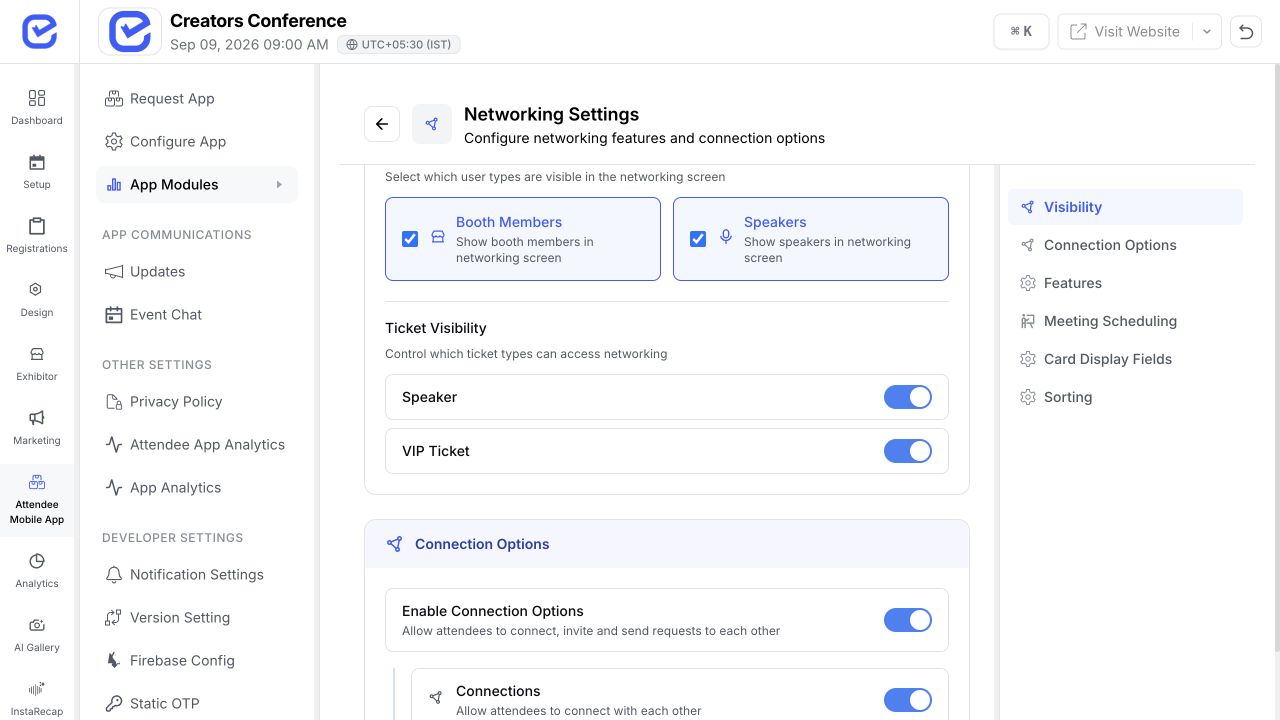The height and width of the screenshot is (720, 1280).
Task: Click the Booth Members store icon
Action: pyautogui.click(x=437, y=238)
